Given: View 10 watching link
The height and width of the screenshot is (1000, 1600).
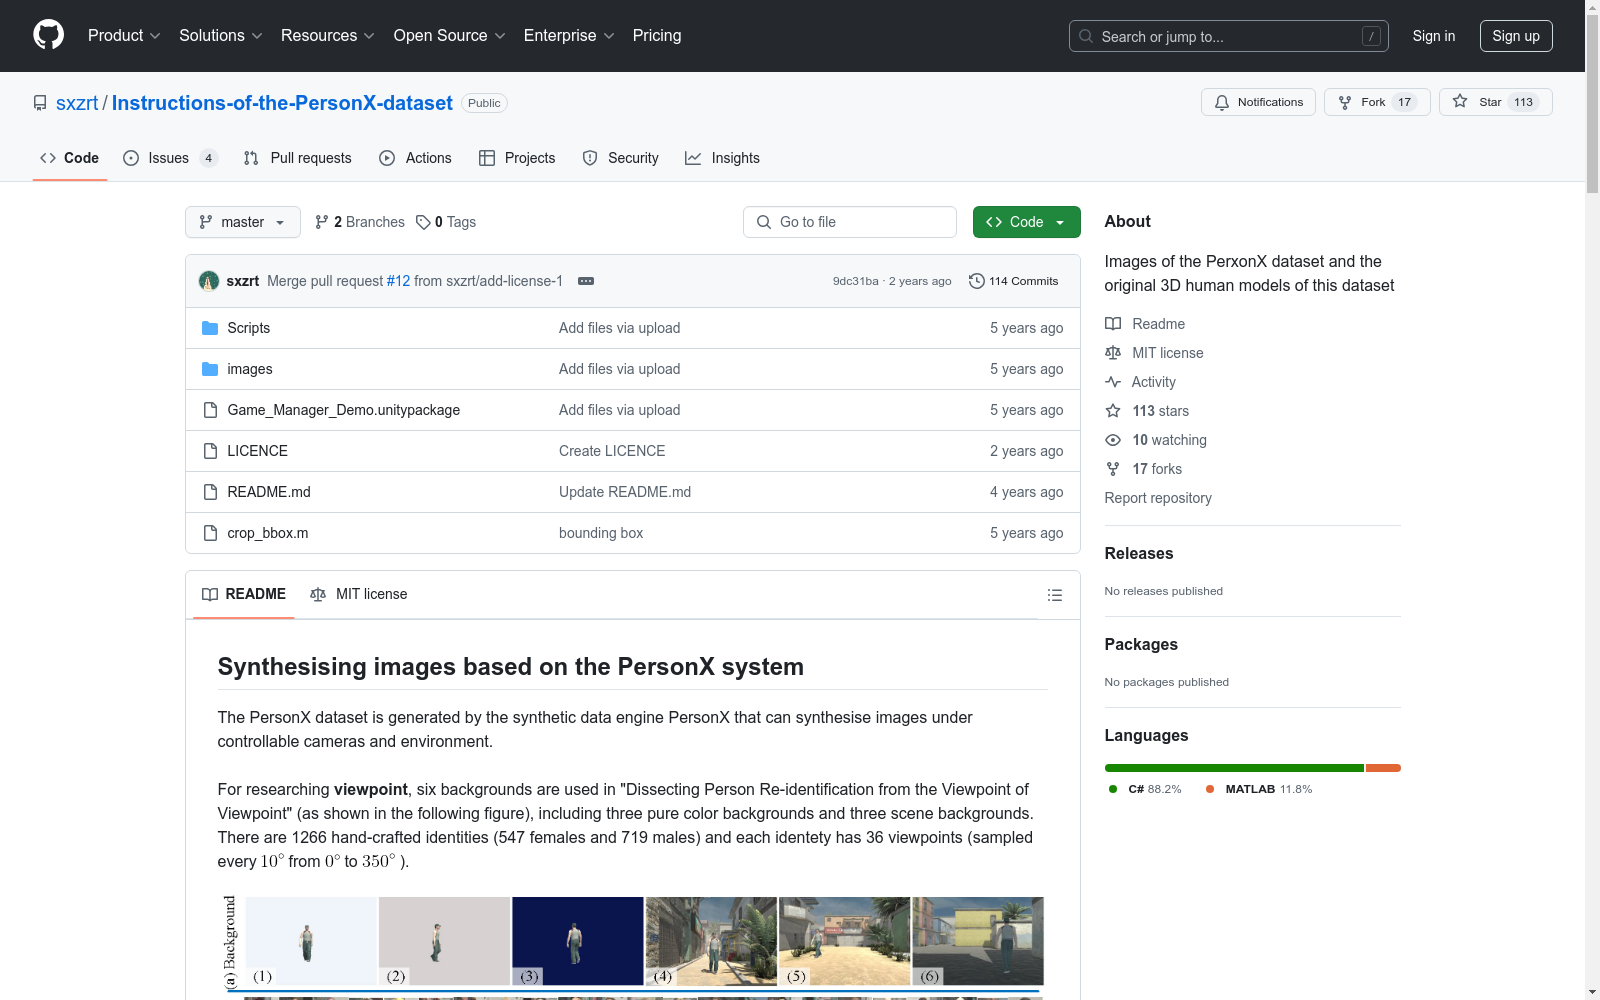Looking at the screenshot, I should tap(1156, 440).
